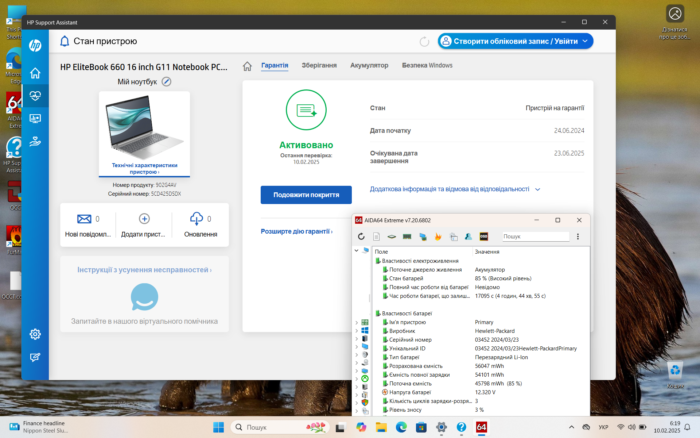Select the Windows logo node in AIDA64 tree
700x438 pixels.
(x=365, y=330)
